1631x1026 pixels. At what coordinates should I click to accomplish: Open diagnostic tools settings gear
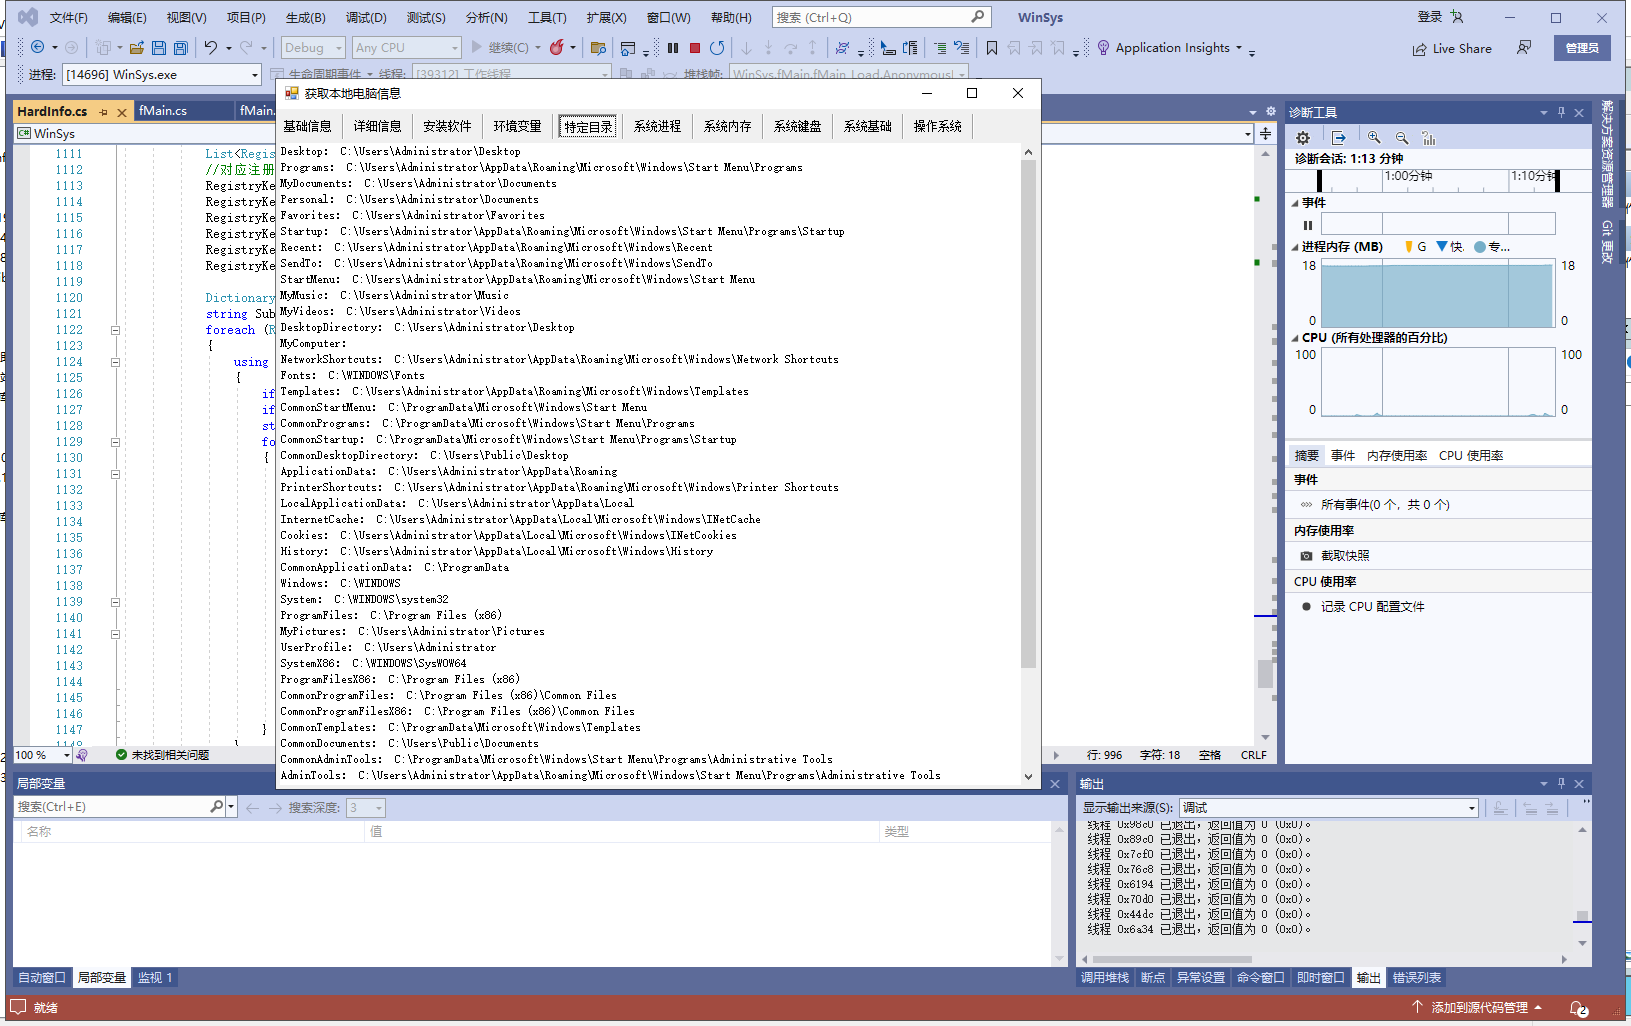[1302, 138]
